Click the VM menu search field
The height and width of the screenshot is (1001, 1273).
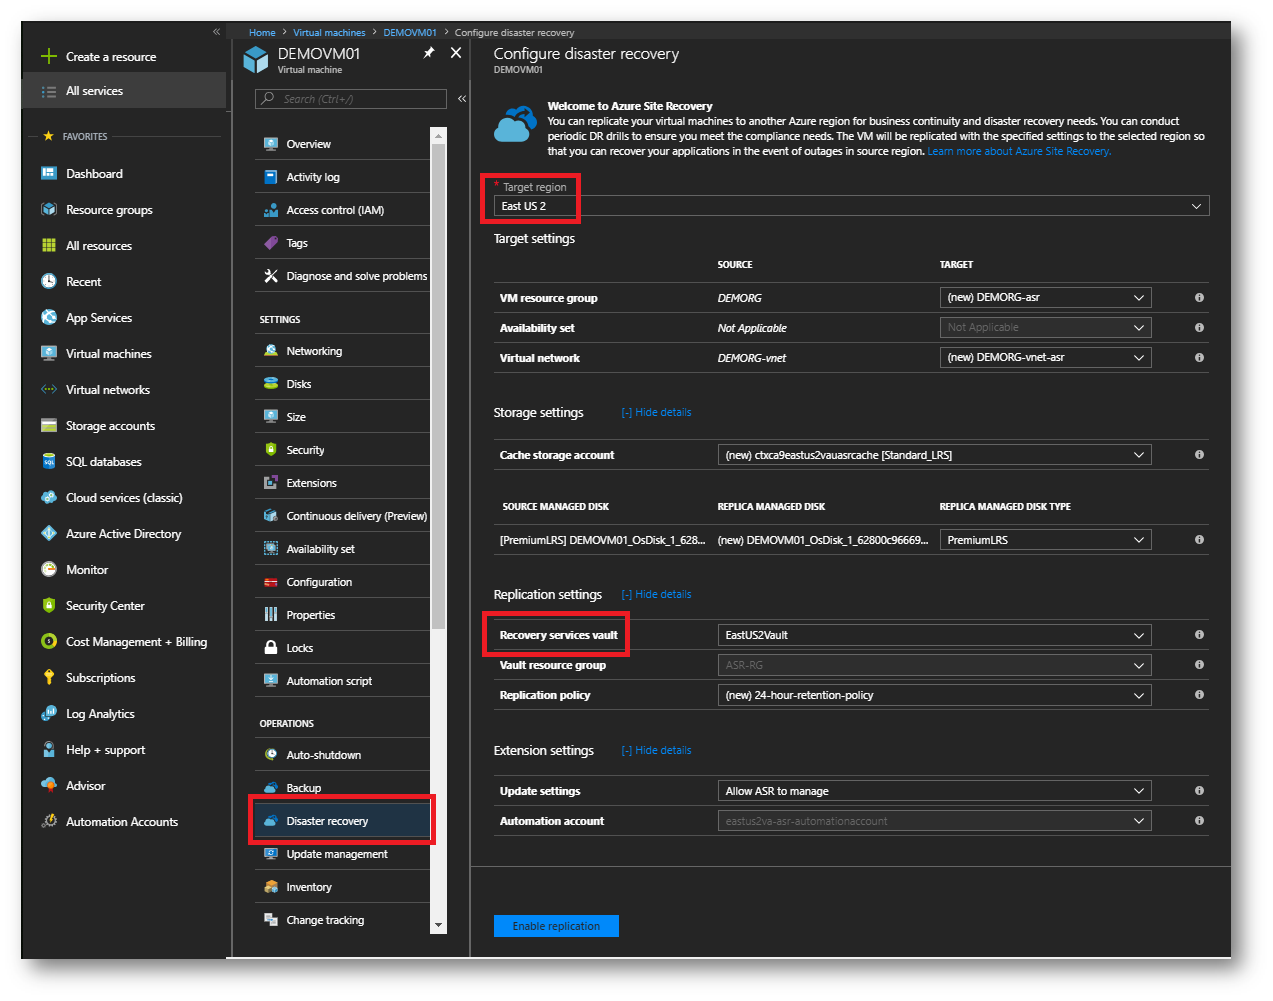click(351, 99)
